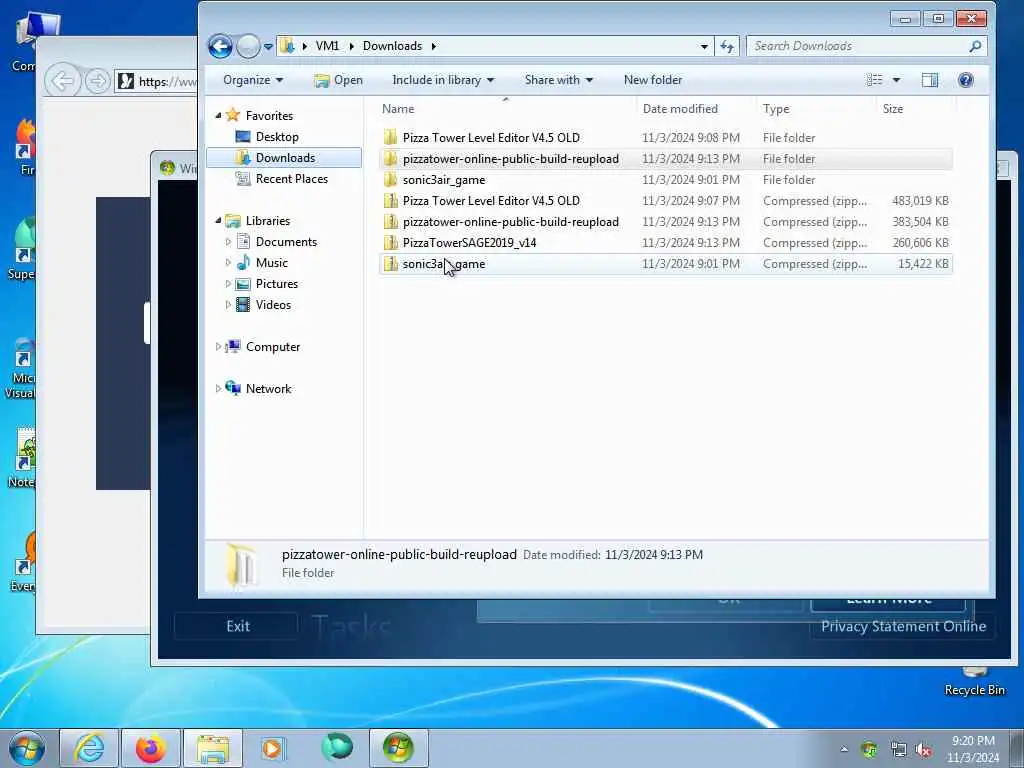Open Recent Places in Favorites
1024x768 pixels.
click(x=292, y=178)
